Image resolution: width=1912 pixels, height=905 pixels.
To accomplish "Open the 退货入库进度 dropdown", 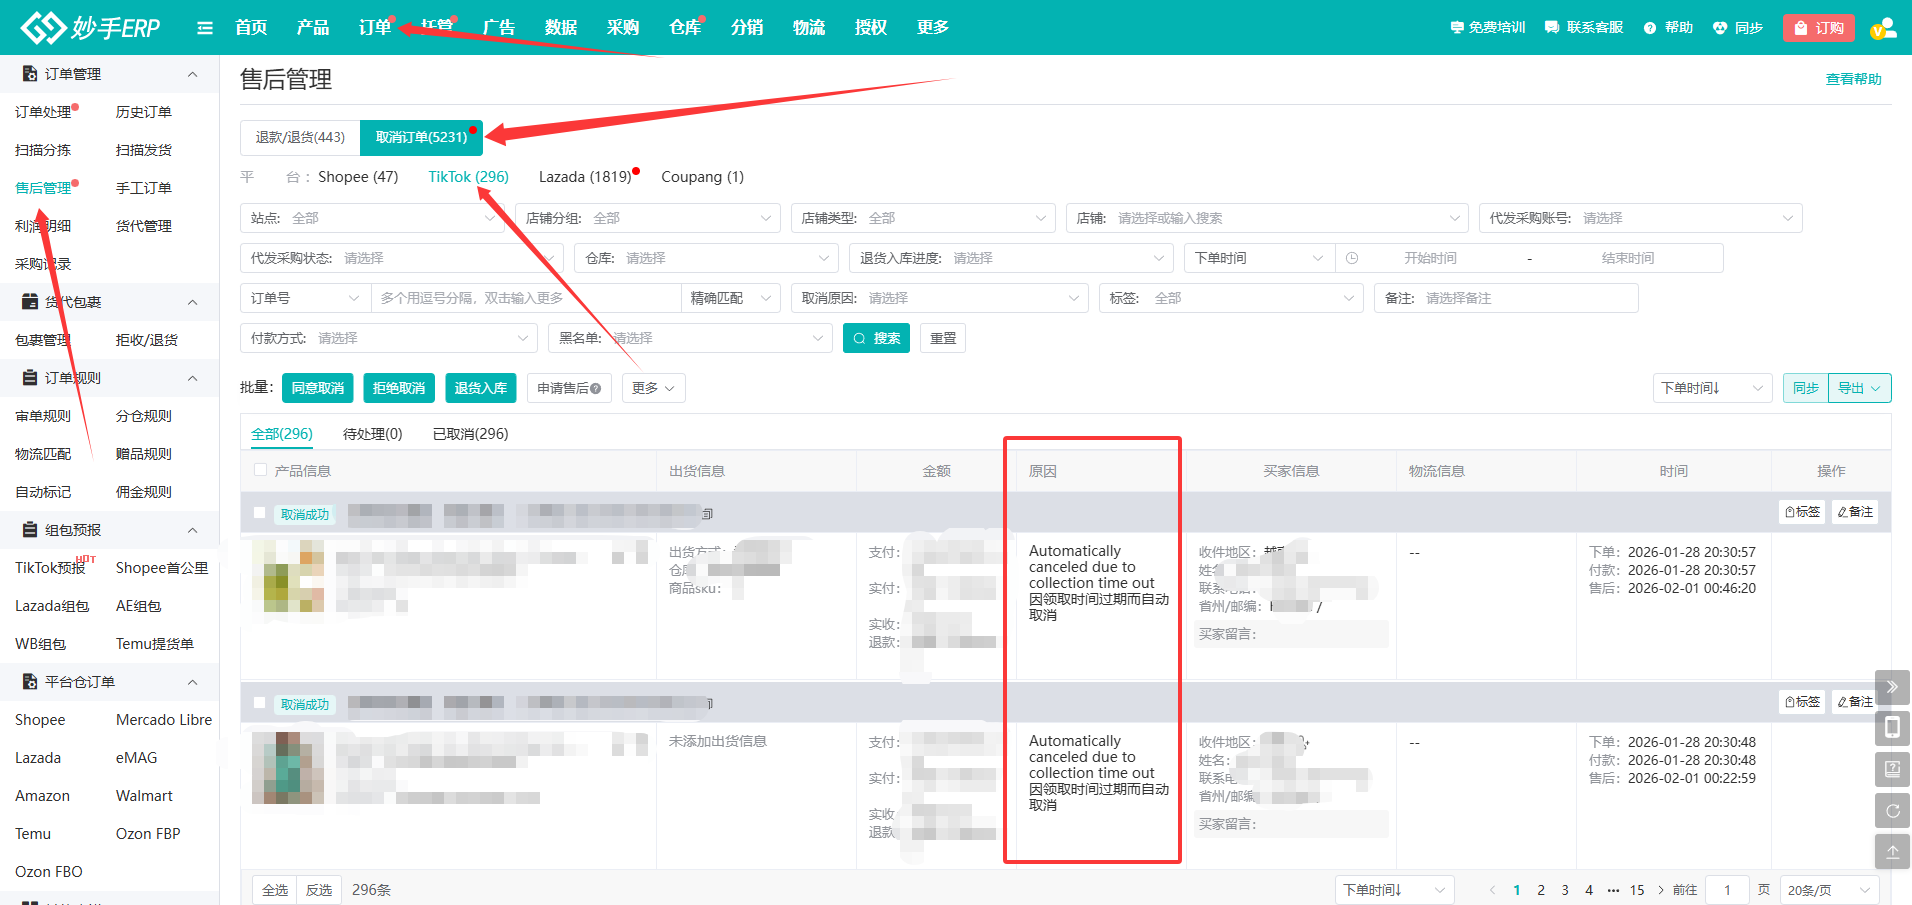I will (x=1011, y=258).
